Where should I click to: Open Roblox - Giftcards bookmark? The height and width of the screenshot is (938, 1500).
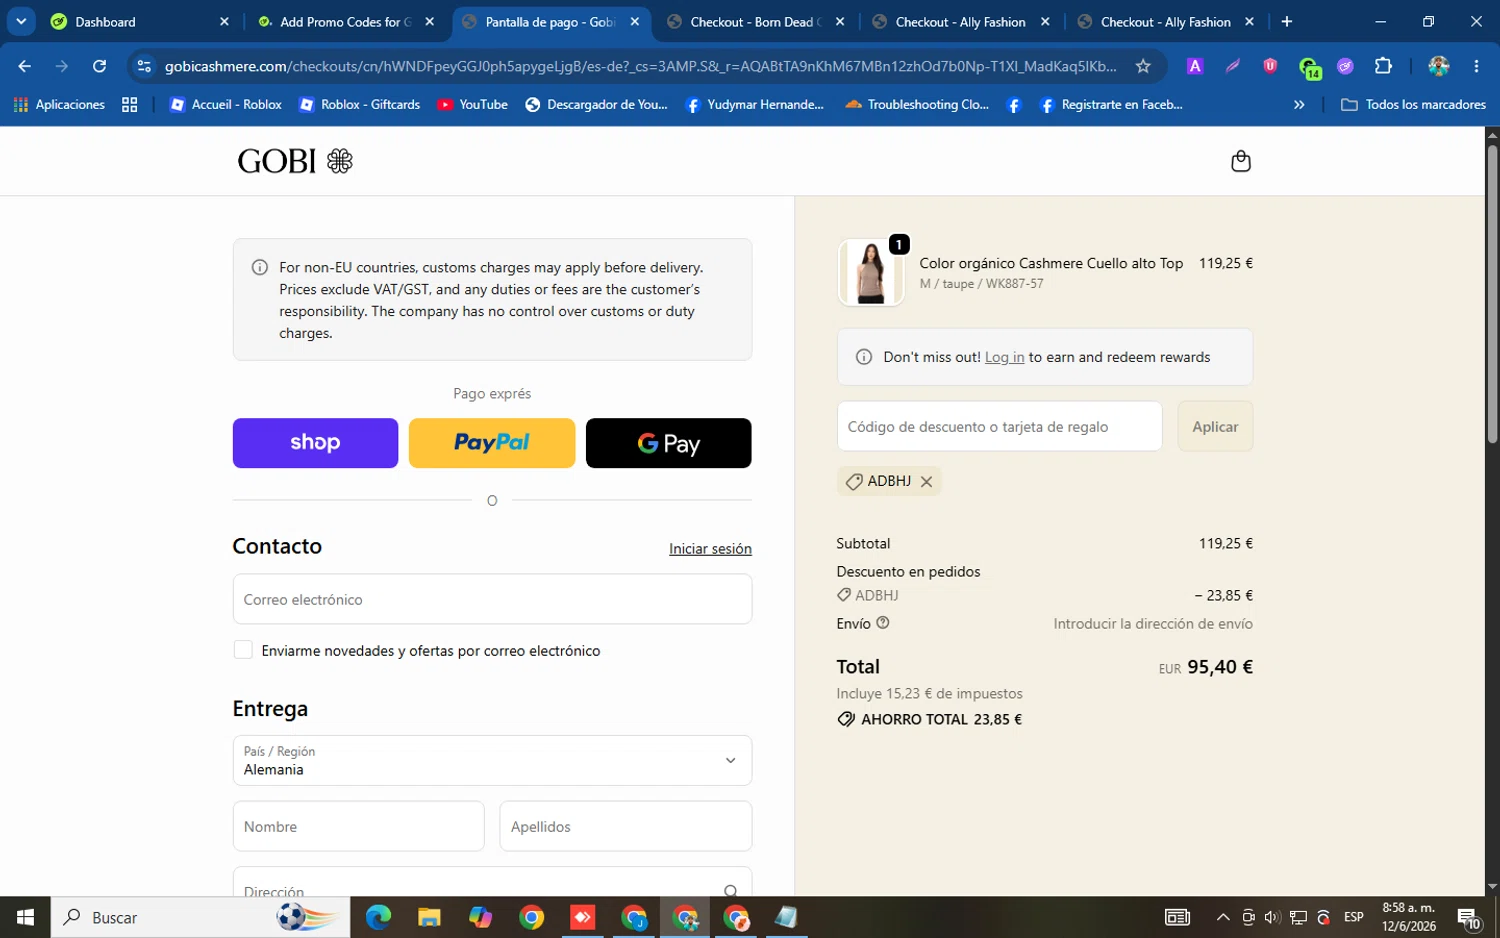point(360,104)
